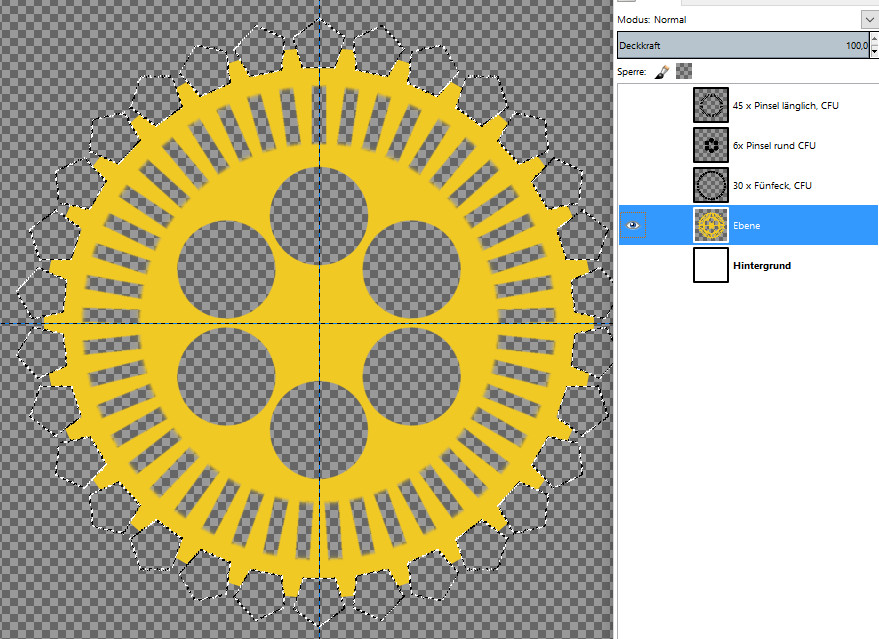
Task: Toggle the lock pixels brush icon
Action: [x=662, y=72]
